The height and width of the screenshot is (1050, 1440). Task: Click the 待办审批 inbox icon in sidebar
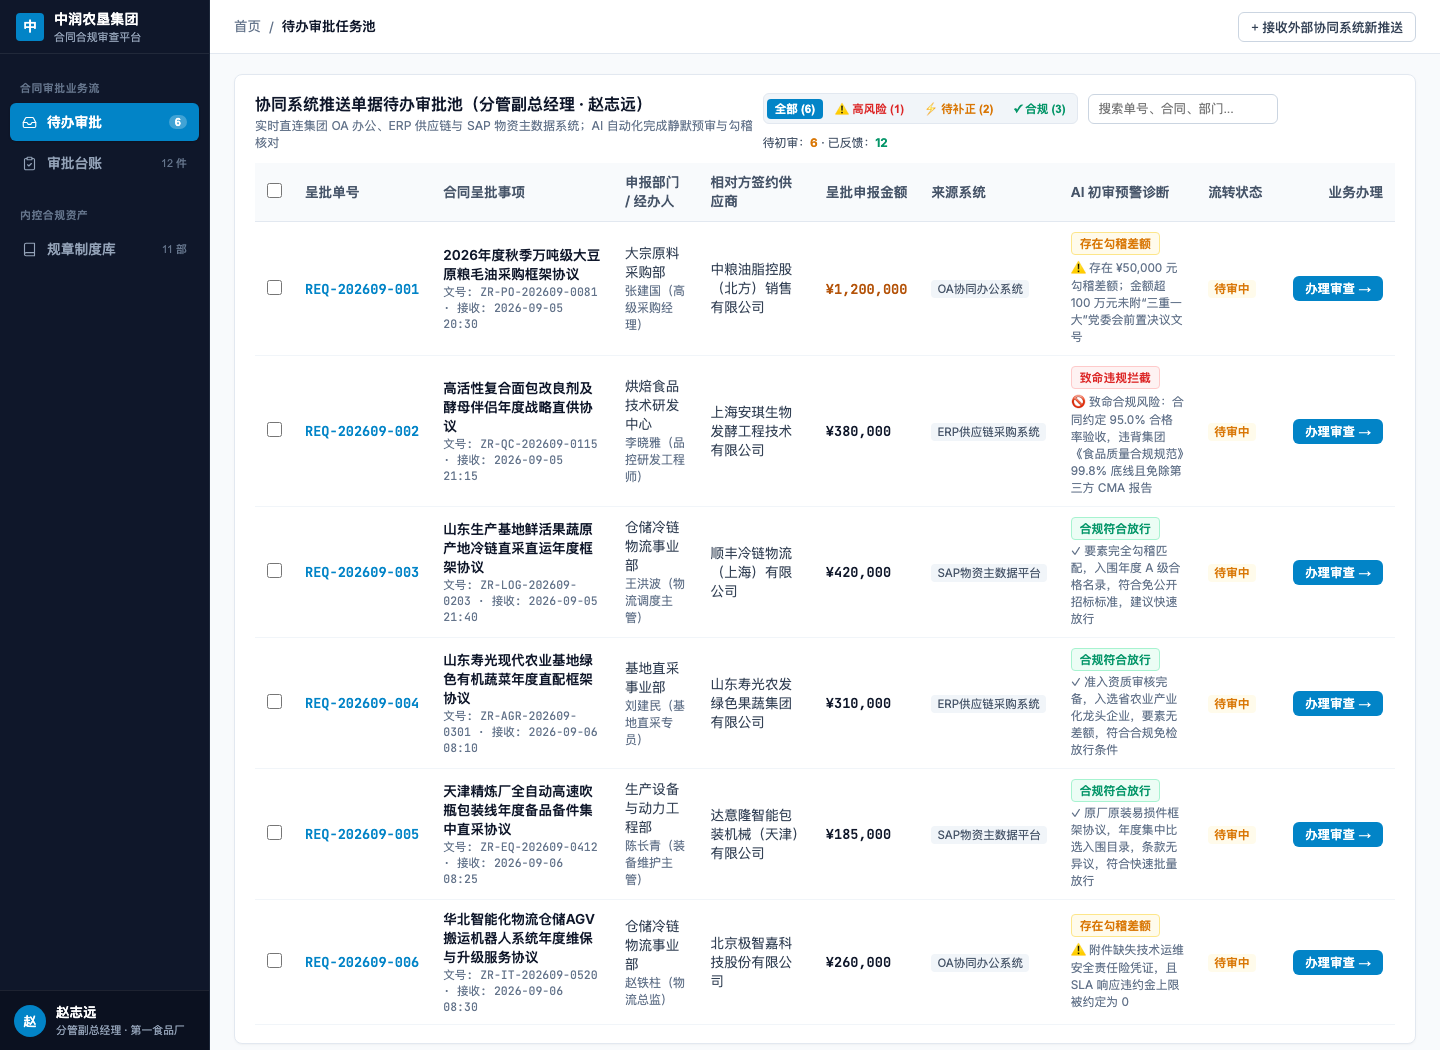(x=30, y=122)
